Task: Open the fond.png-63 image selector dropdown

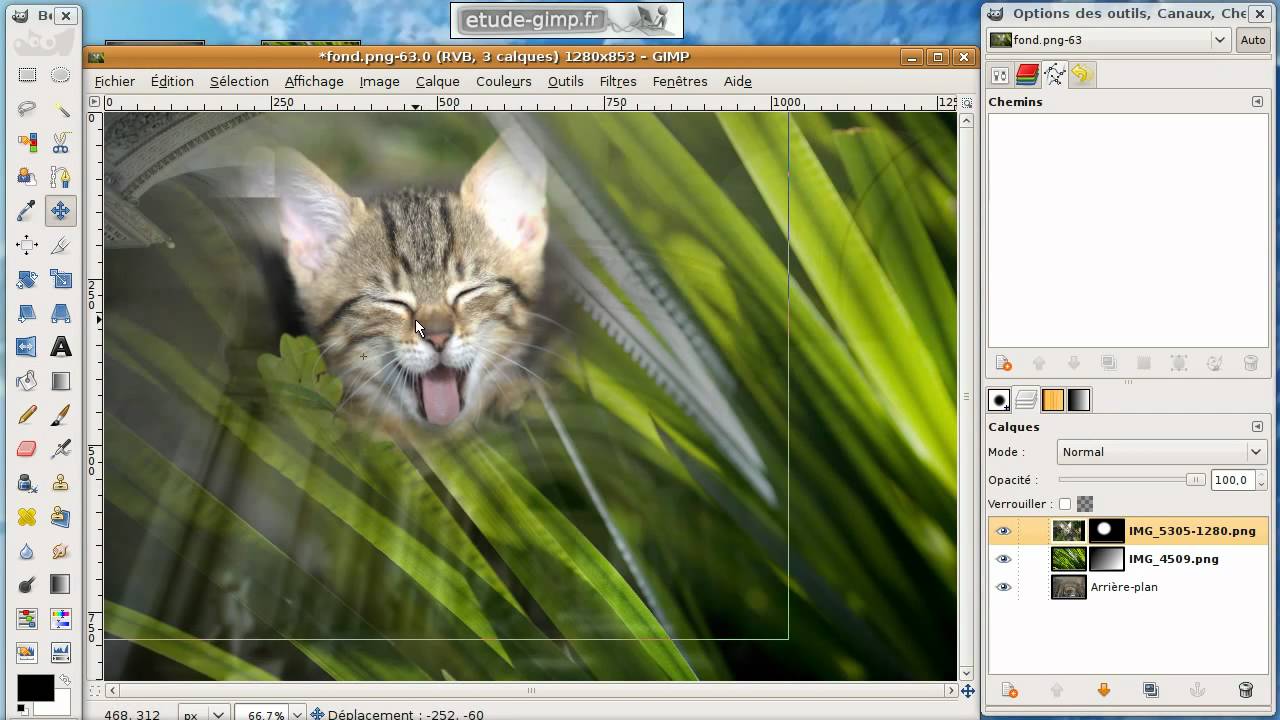Action: [x=1109, y=40]
